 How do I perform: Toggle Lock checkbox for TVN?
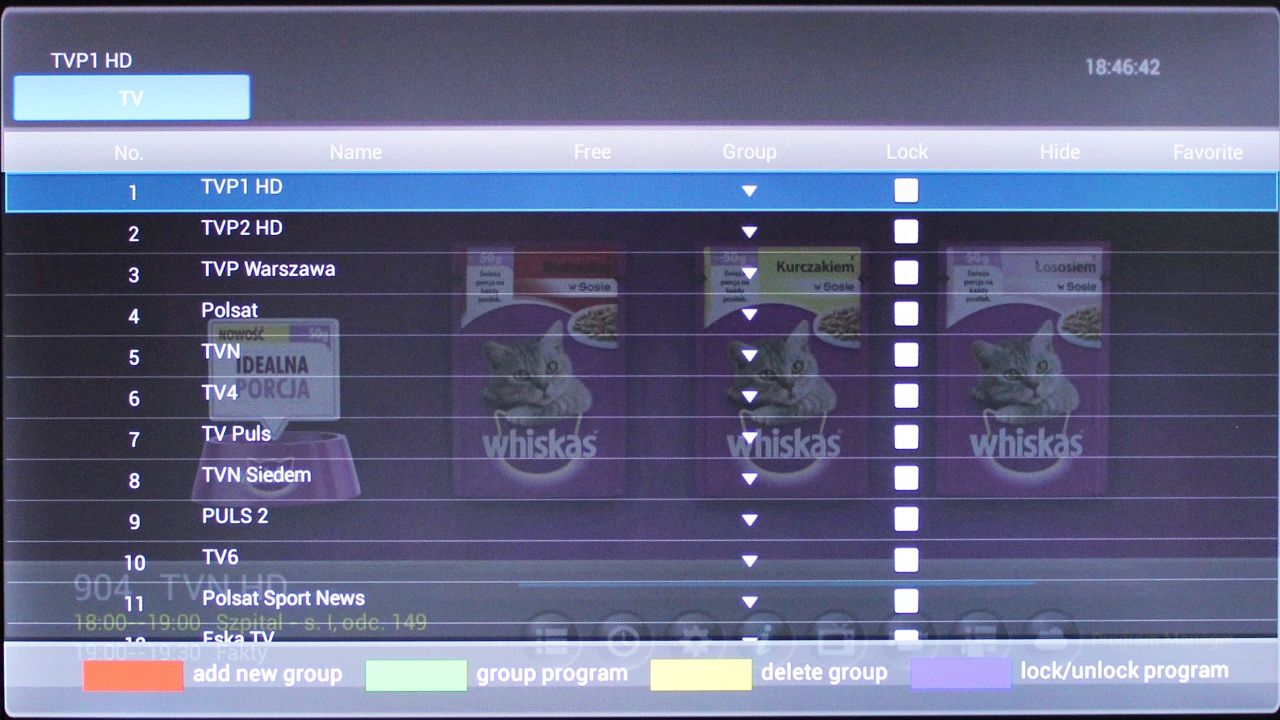click(x=906, y=355)
